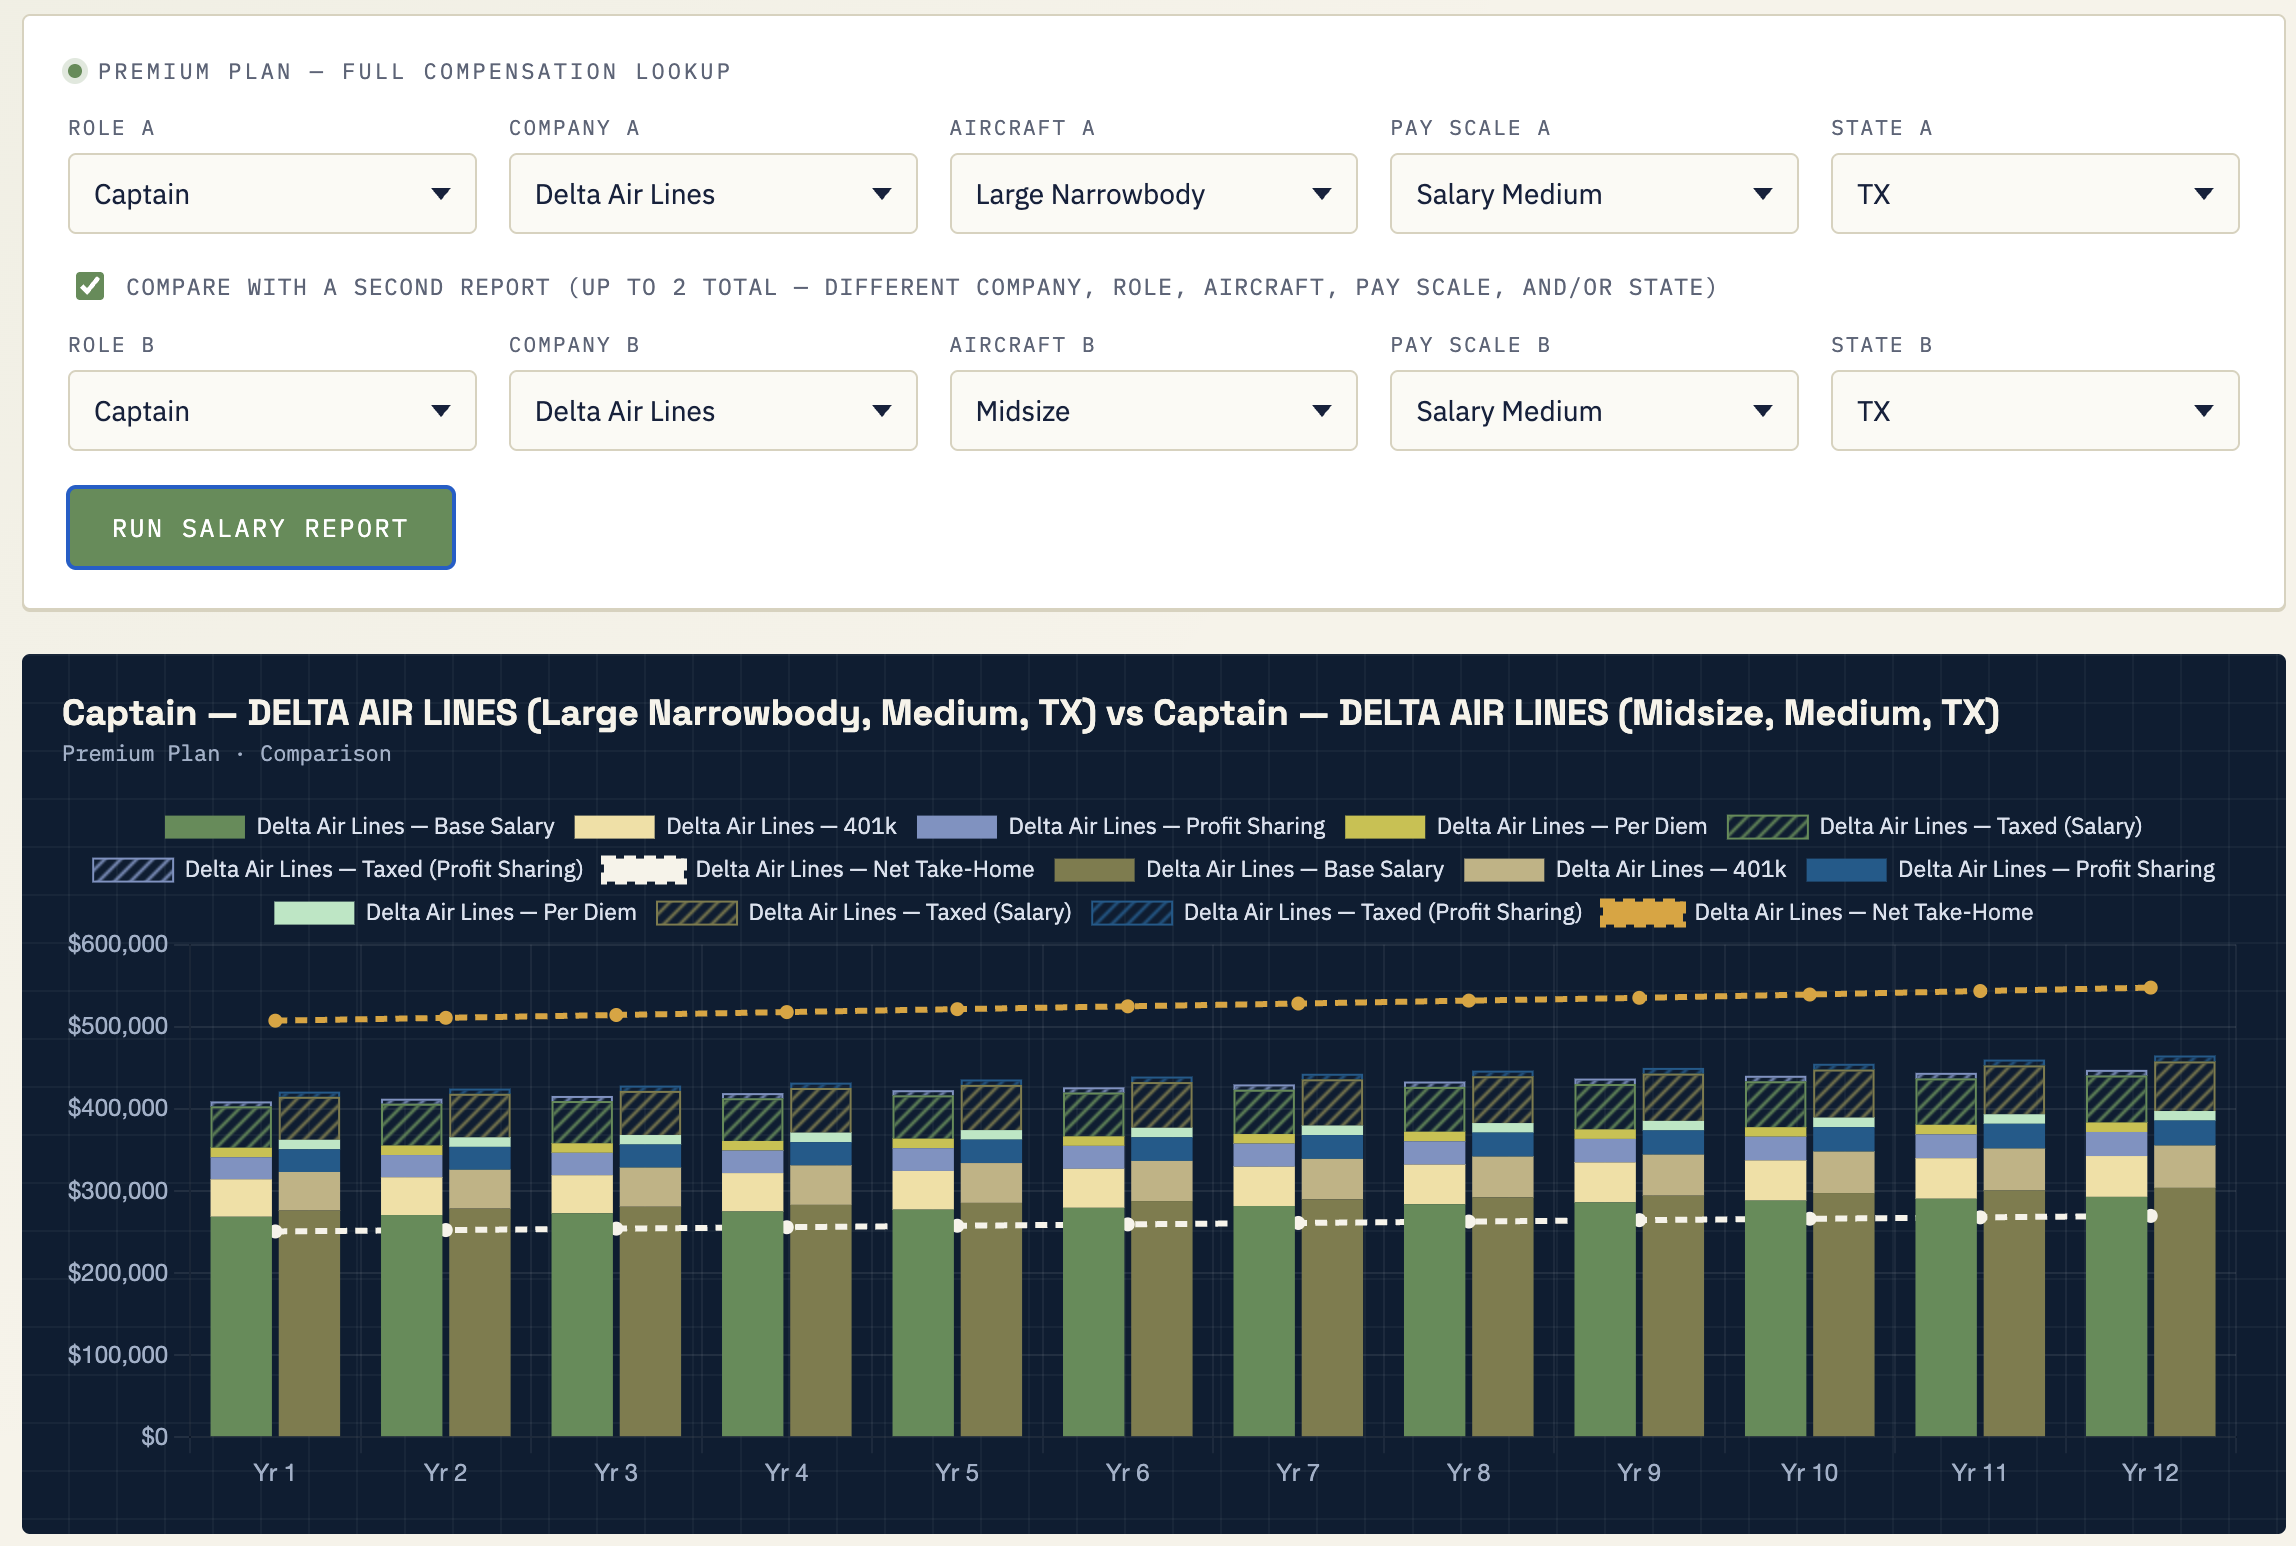This screenshot has width=2296, height=1546.
Task: Run the salary report
Action: click(x=261, y=528)
